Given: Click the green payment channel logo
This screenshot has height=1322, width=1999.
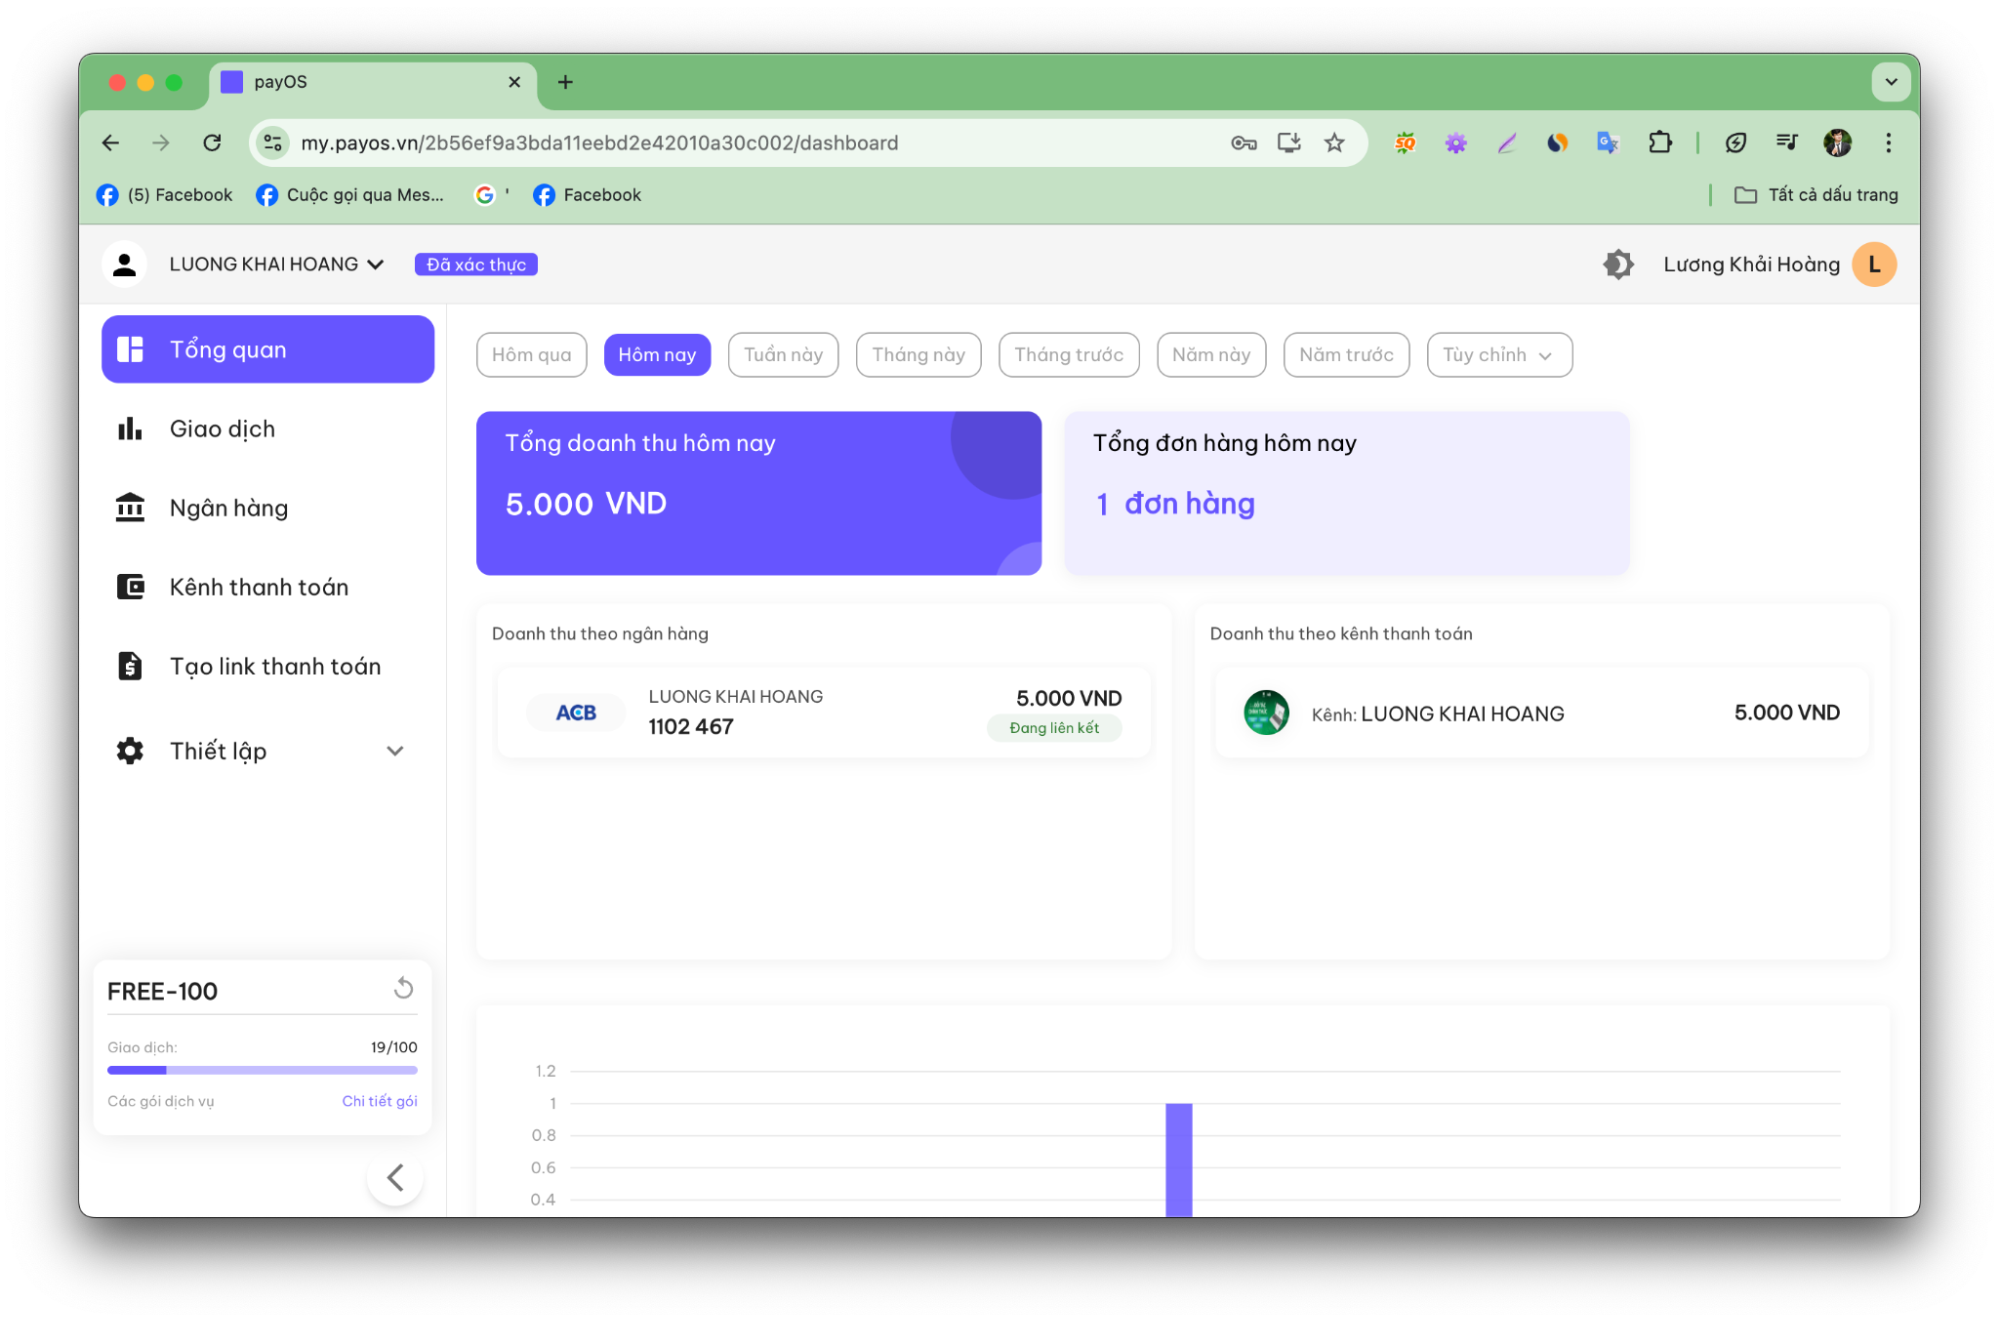Looking at the screenshot, I should point(1265,713).
